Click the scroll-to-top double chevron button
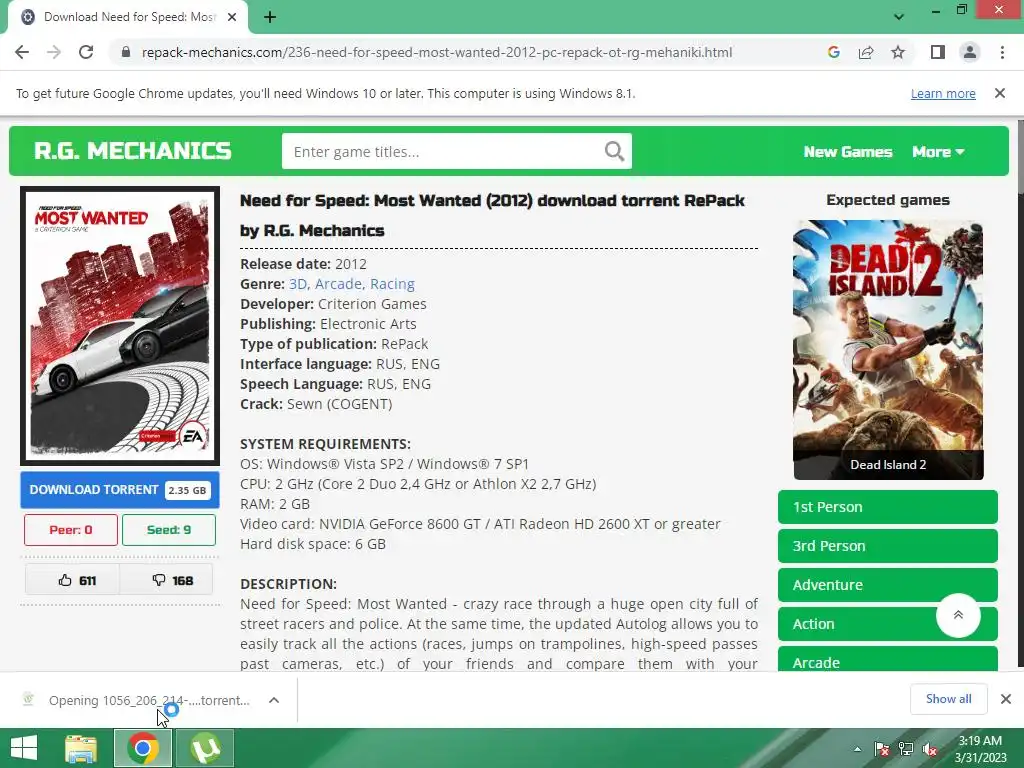Viewport: 1024px width, 768px height. pyautogui.click(x=958, y=615)
